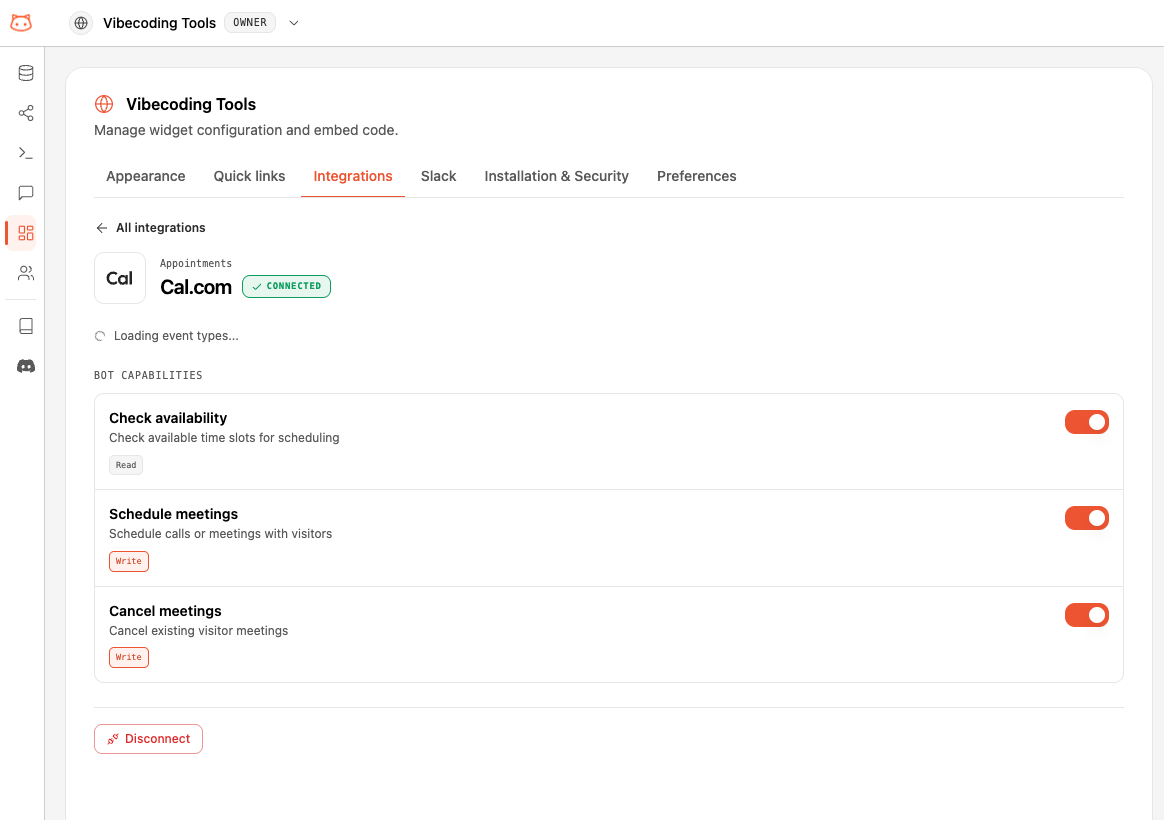Switch to the Appearance tab
This screenshot has height=820, width=1164.
click(x=146, y=177)
